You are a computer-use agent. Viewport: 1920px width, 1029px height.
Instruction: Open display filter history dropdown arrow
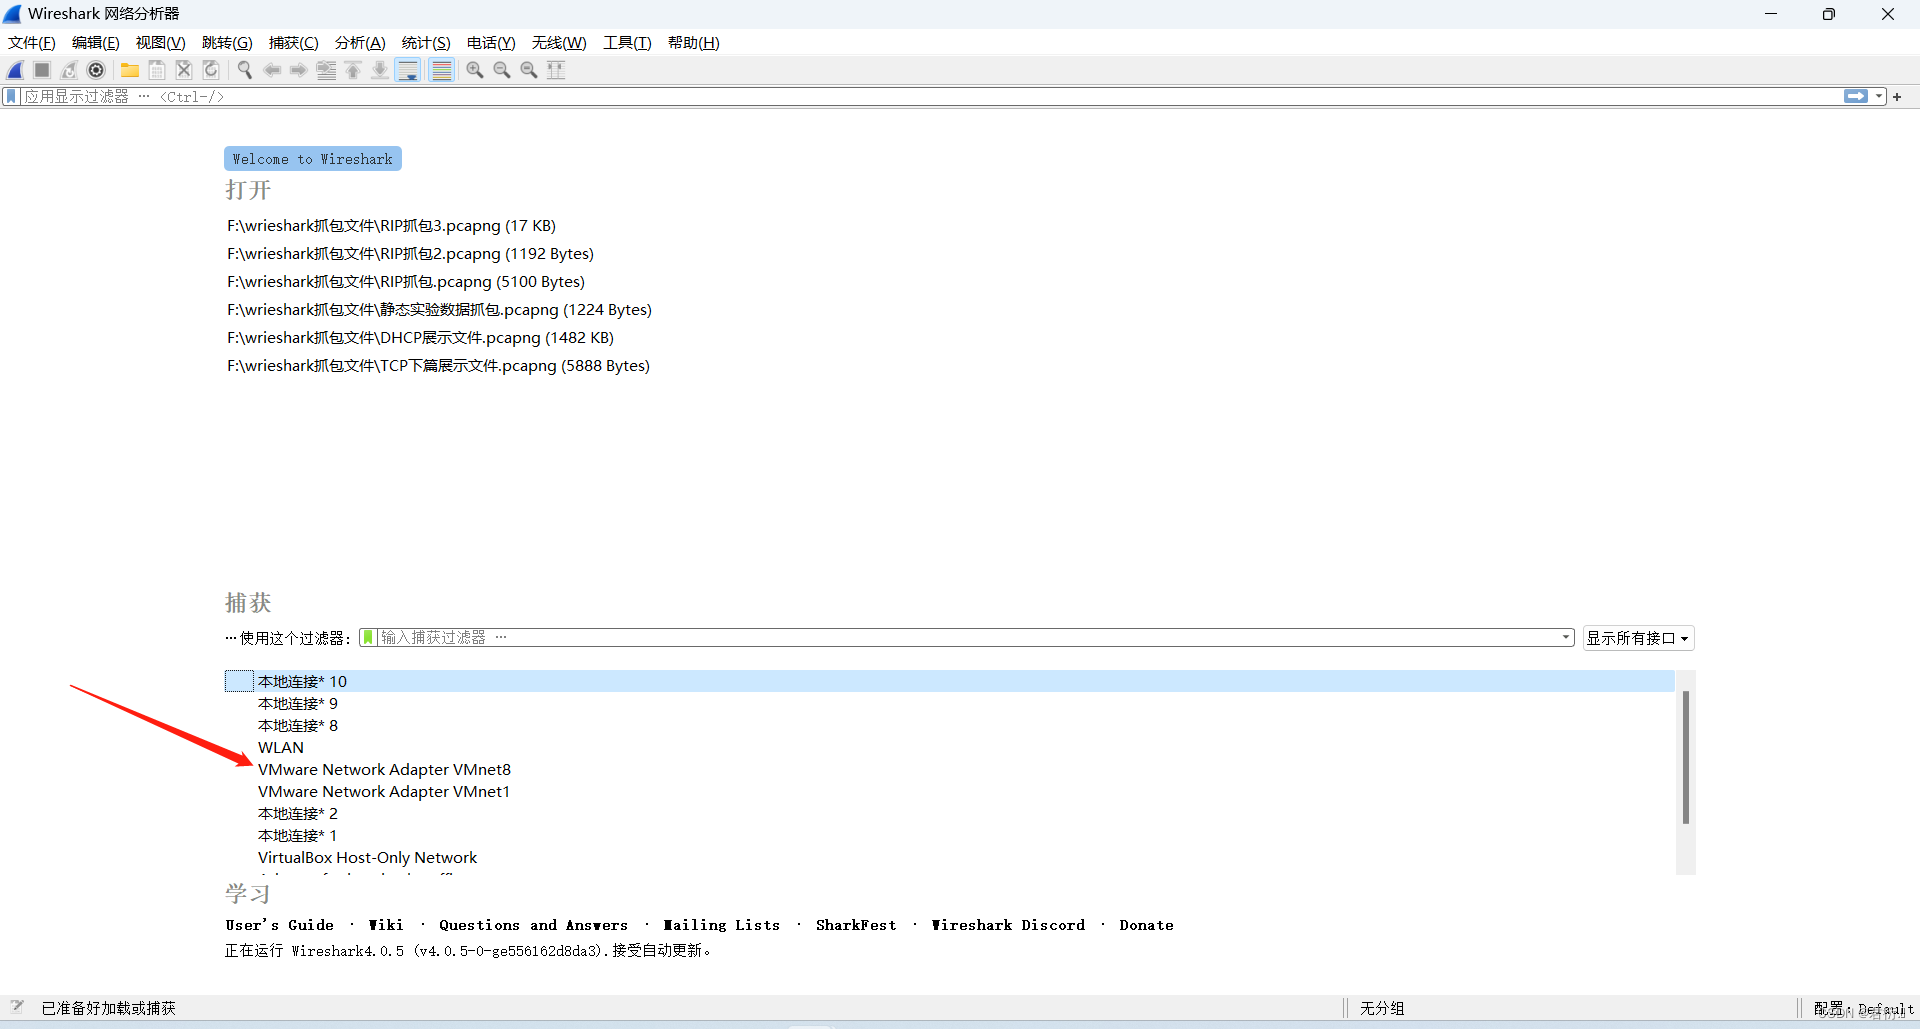1879,97
